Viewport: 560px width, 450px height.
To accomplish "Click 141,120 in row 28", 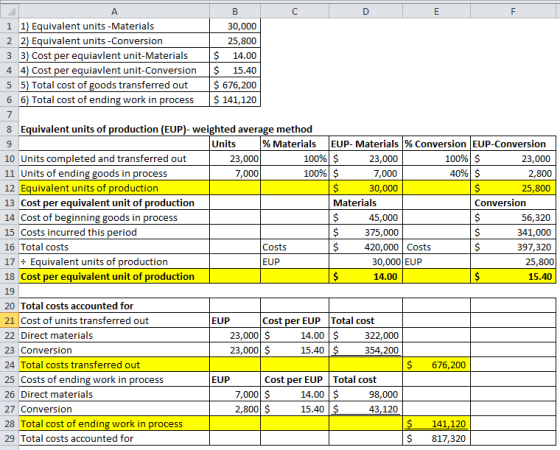I will point(436,424).
